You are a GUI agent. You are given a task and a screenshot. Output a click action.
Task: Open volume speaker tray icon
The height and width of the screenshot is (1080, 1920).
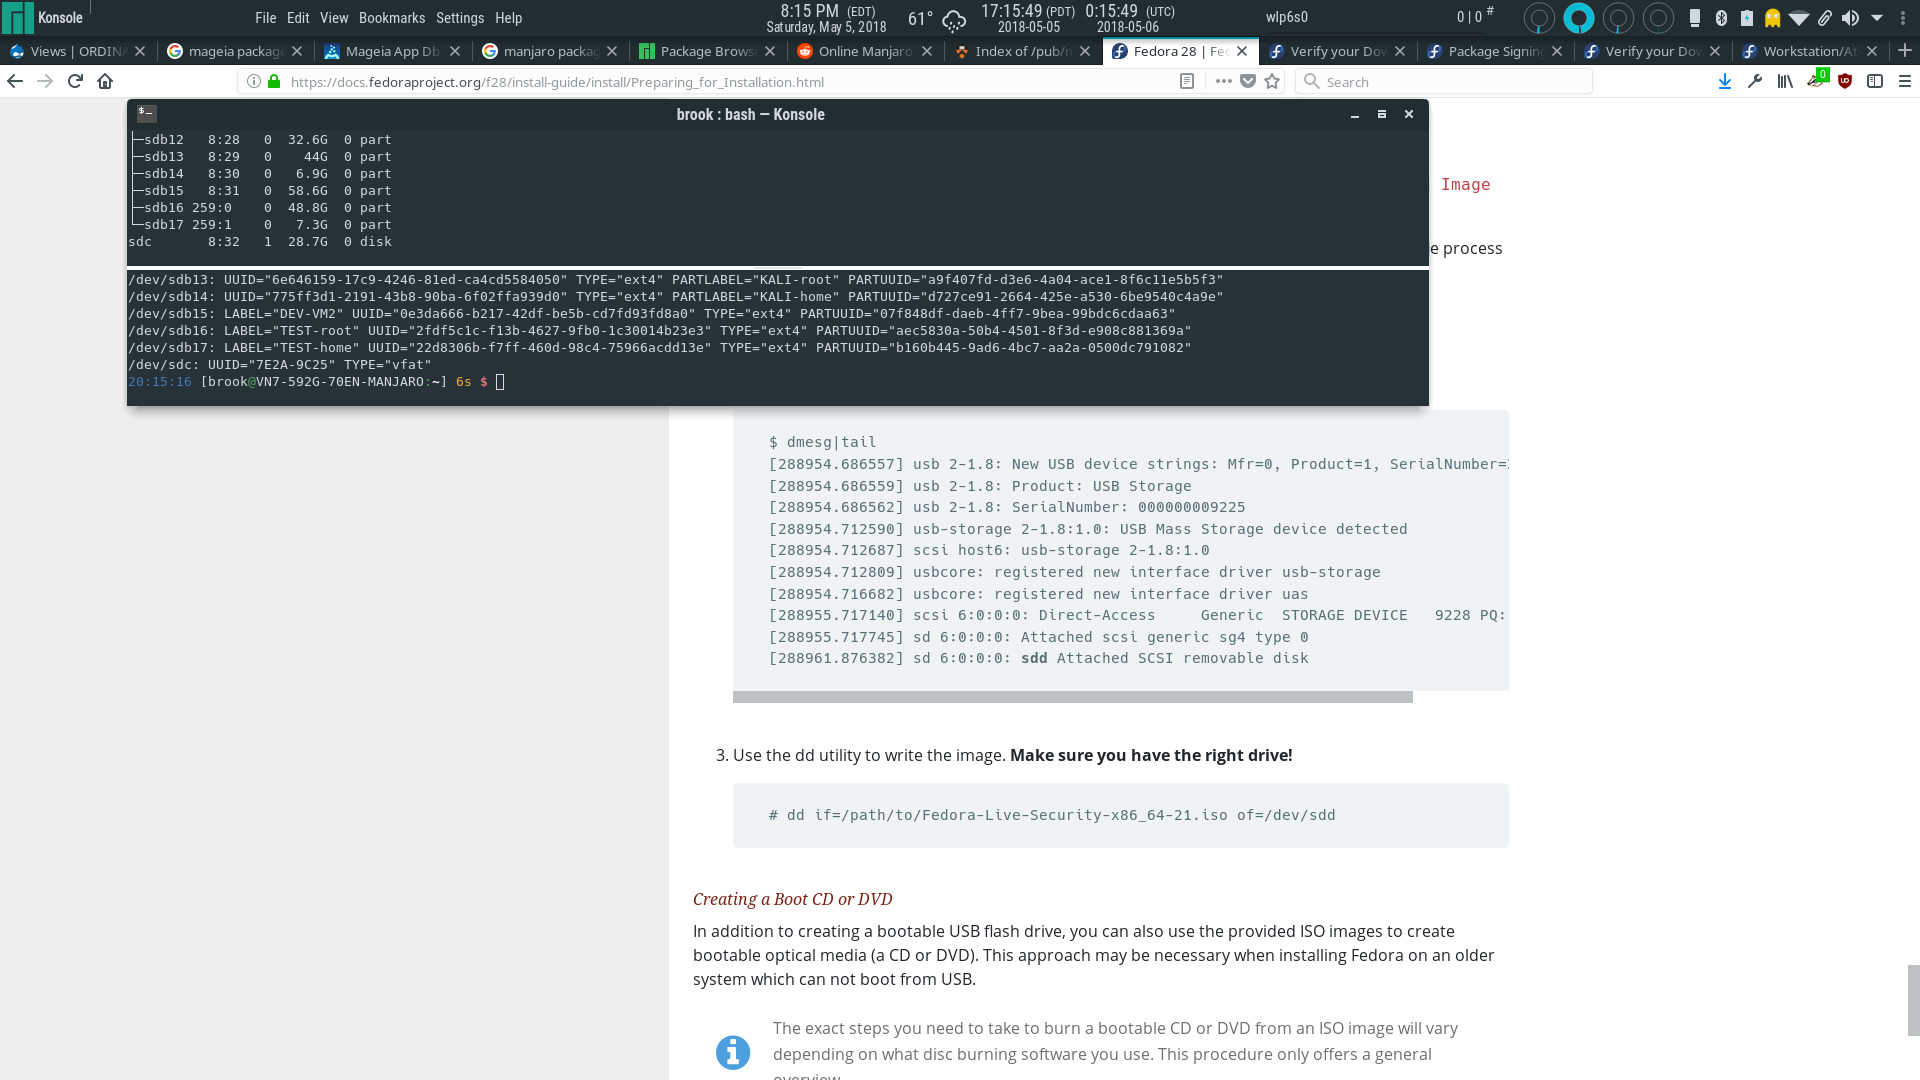point(1850,17)
